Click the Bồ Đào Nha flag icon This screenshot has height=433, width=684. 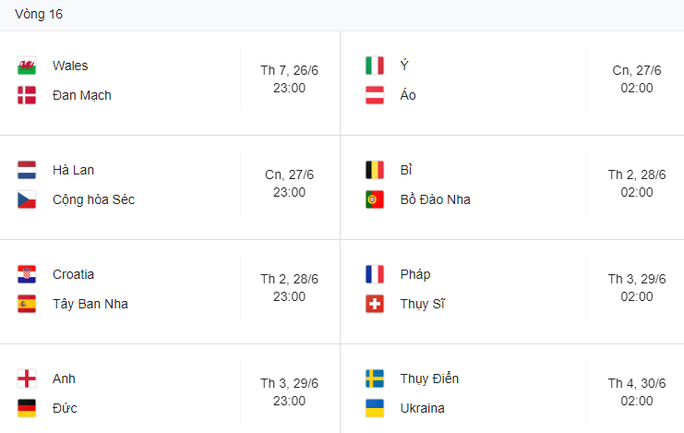(375, 199)
